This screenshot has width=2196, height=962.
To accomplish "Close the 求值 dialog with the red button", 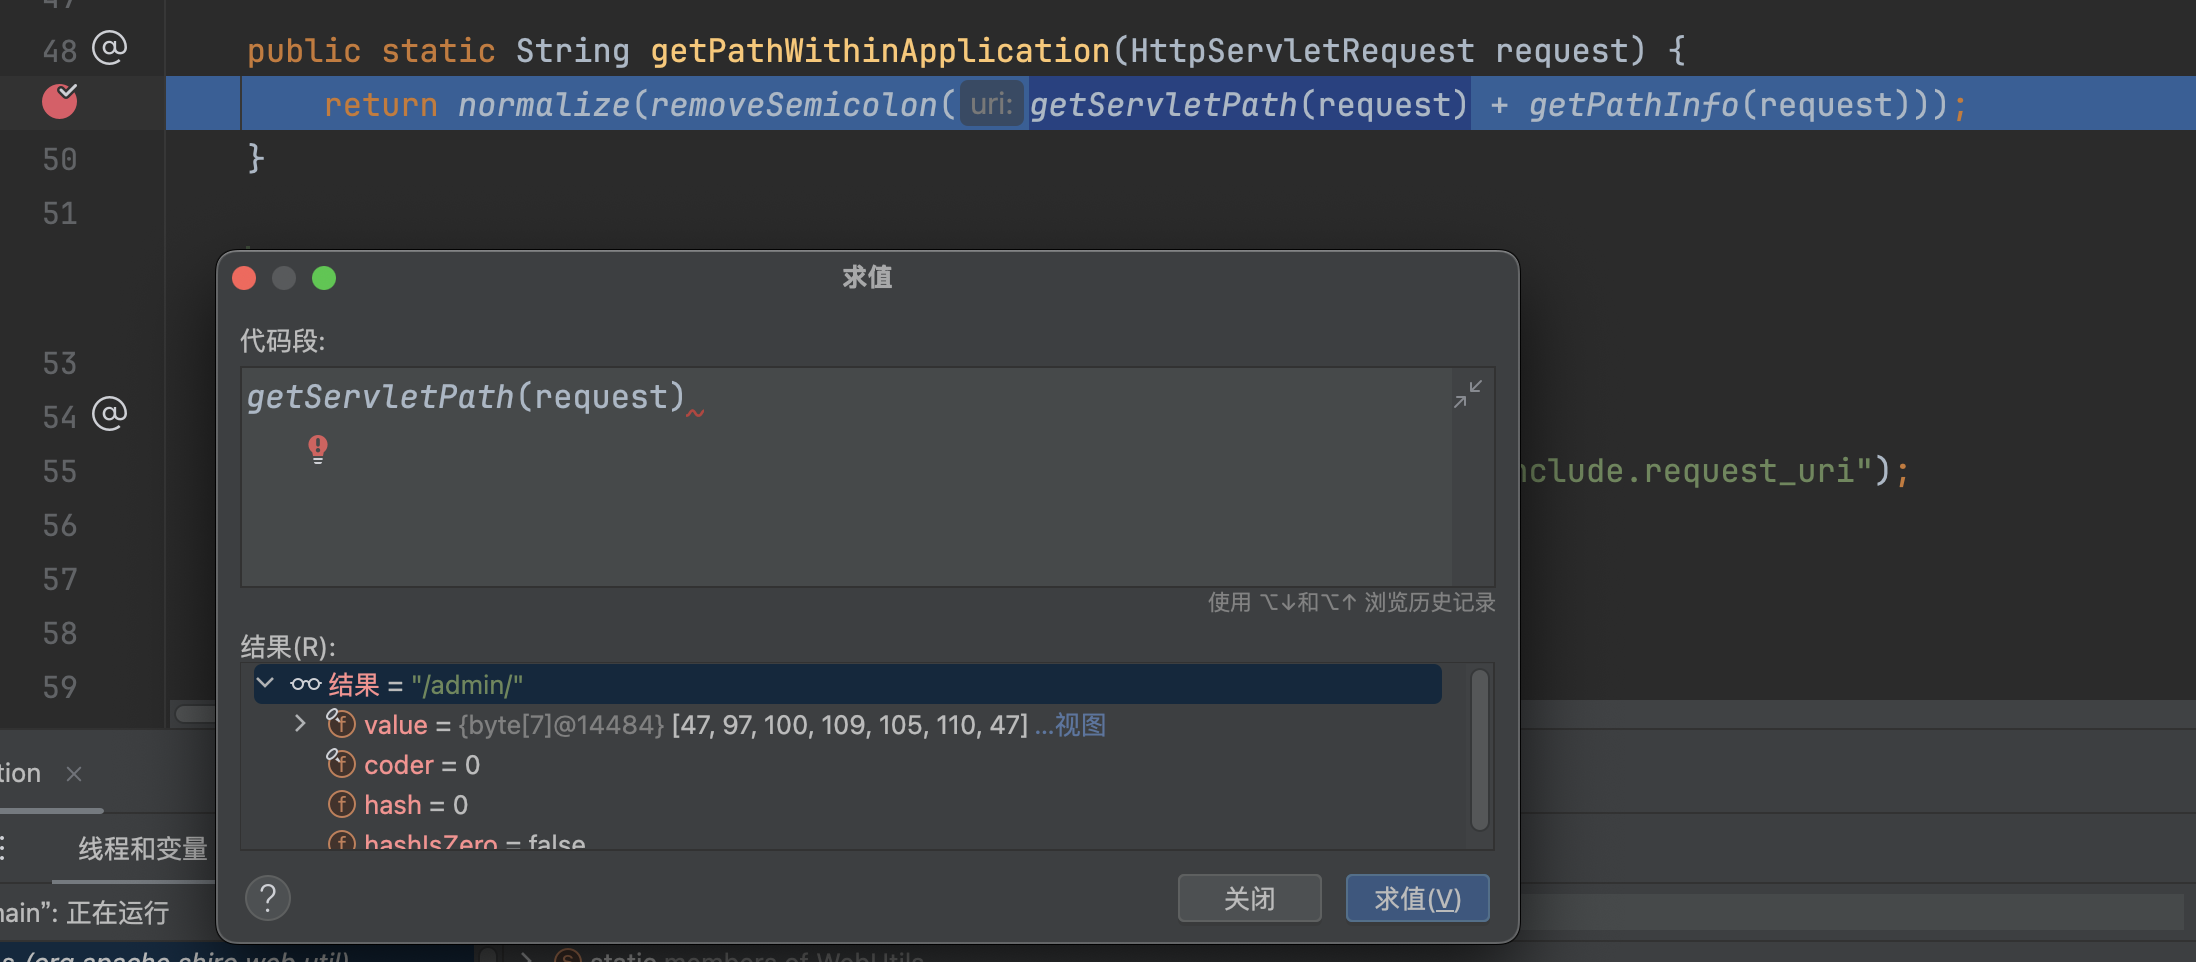I will click(x=244, y=278).
